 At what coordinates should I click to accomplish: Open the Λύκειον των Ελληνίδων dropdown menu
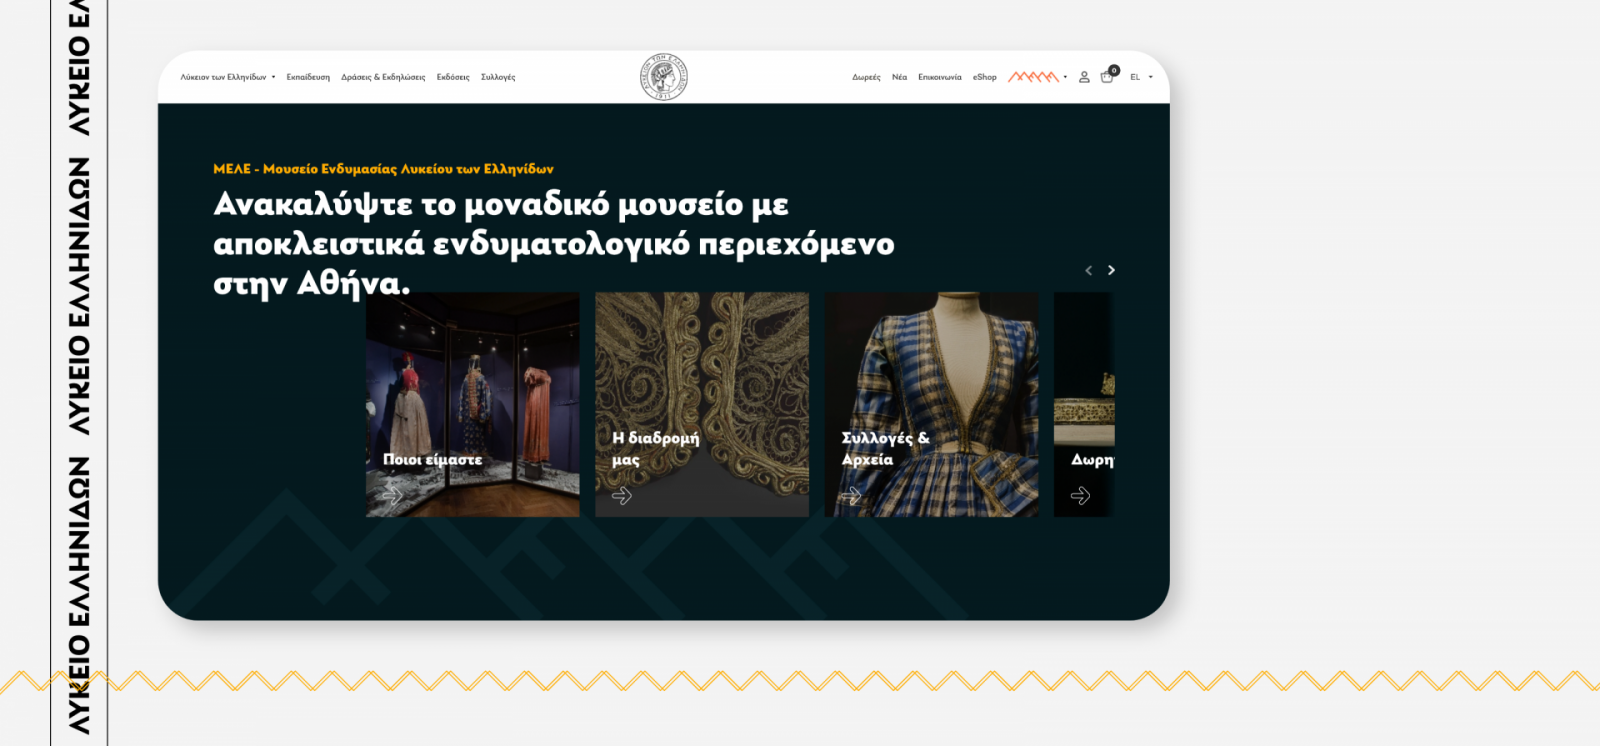(227, 77)
